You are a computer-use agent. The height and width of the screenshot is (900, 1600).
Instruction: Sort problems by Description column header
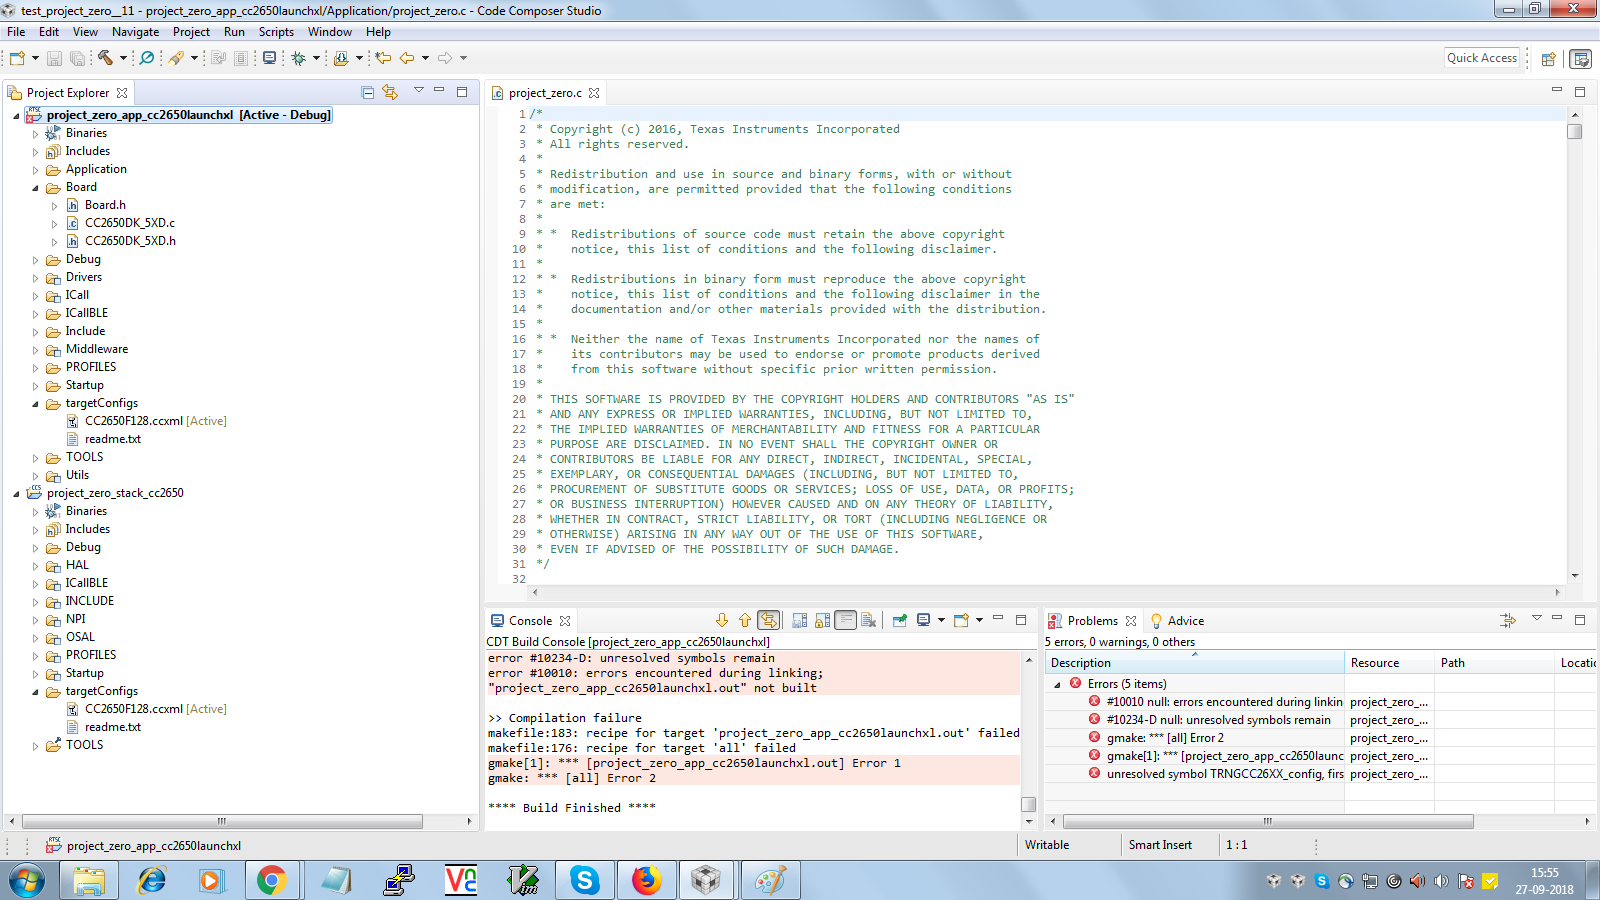click(x=1195, y=663)
